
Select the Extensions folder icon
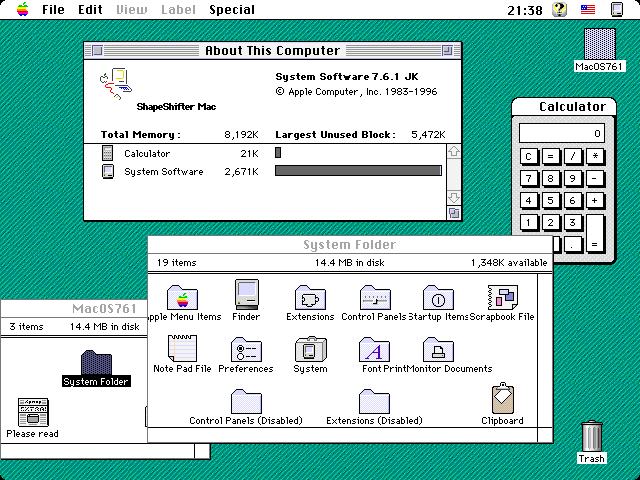point(310,297)
